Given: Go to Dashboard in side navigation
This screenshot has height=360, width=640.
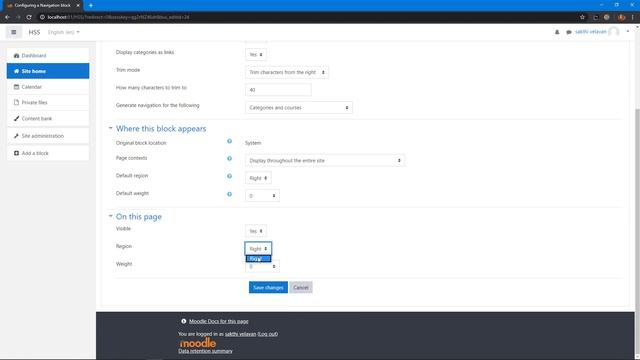Looking at the screenshot, I should click(48, 55).
